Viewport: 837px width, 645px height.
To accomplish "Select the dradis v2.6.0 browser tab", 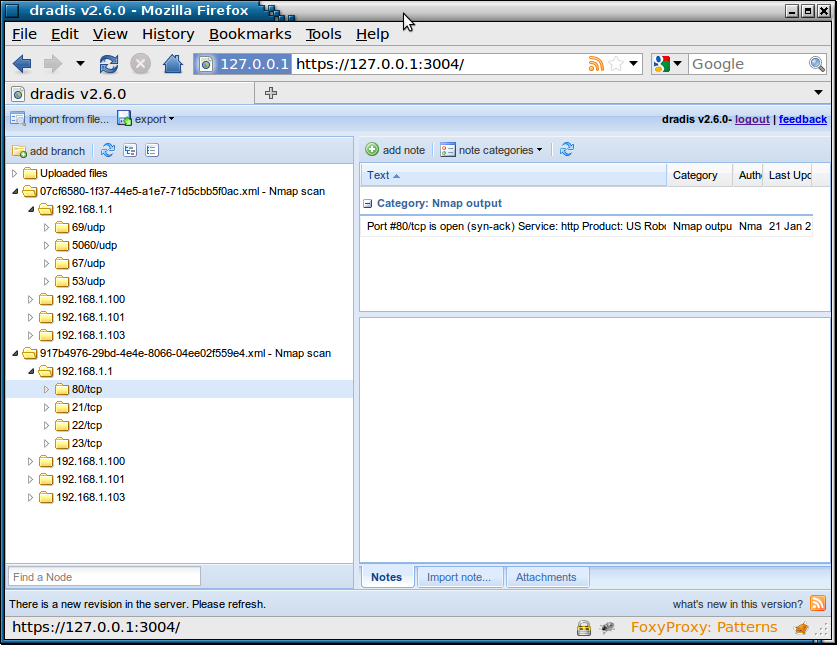I will [x=131, y=94].
